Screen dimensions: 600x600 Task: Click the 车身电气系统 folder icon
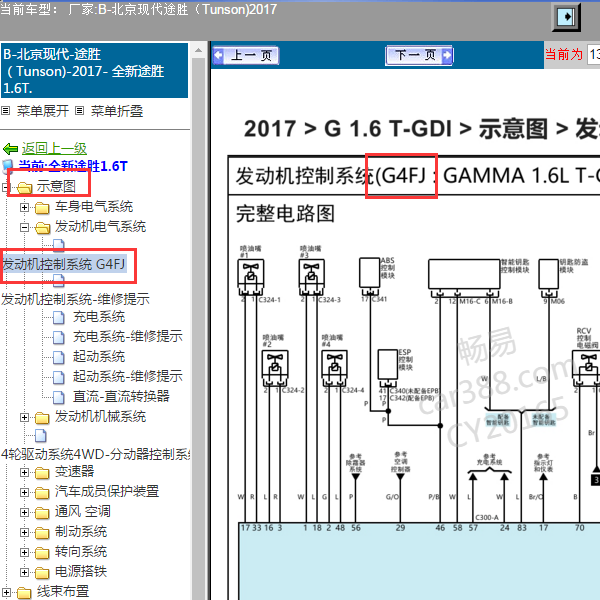pyautogui.click(x=42, y=208)
